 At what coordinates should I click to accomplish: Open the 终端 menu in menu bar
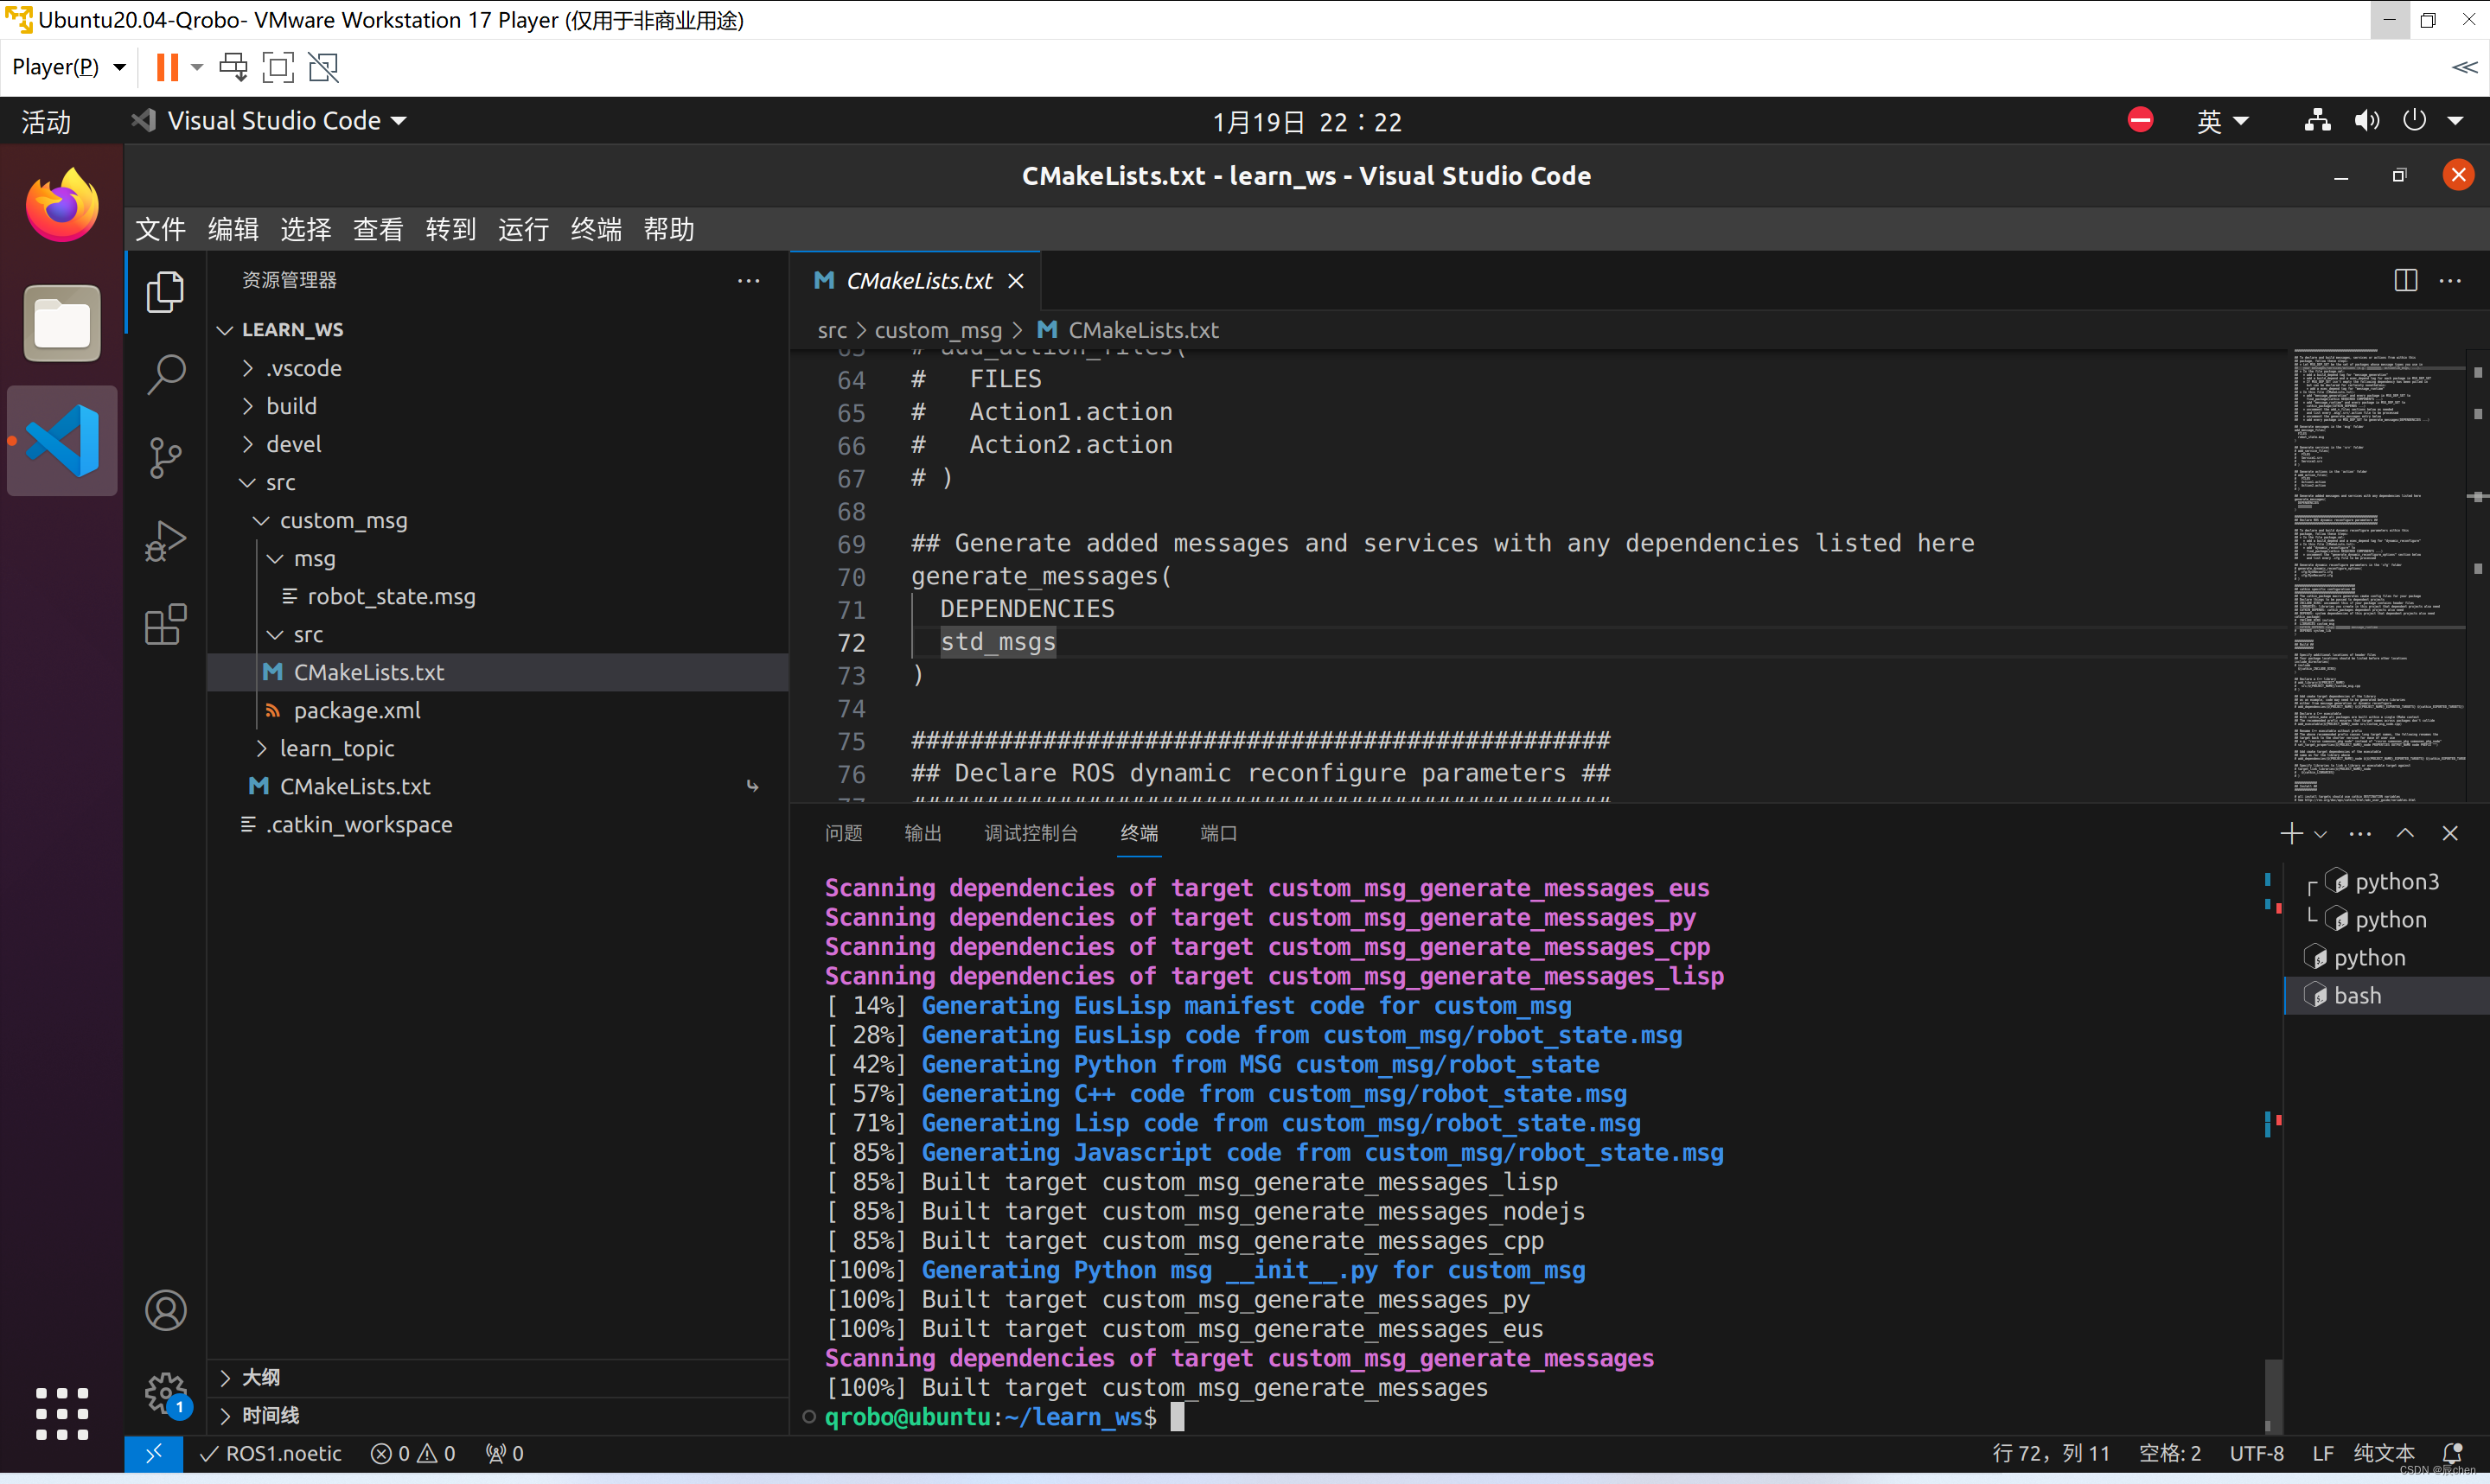coord(596,229)
